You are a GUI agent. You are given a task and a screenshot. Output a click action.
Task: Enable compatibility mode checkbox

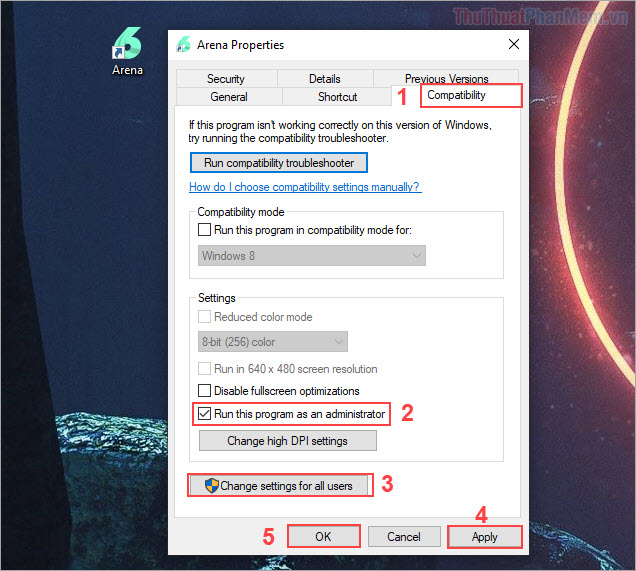tap(205, 230)
